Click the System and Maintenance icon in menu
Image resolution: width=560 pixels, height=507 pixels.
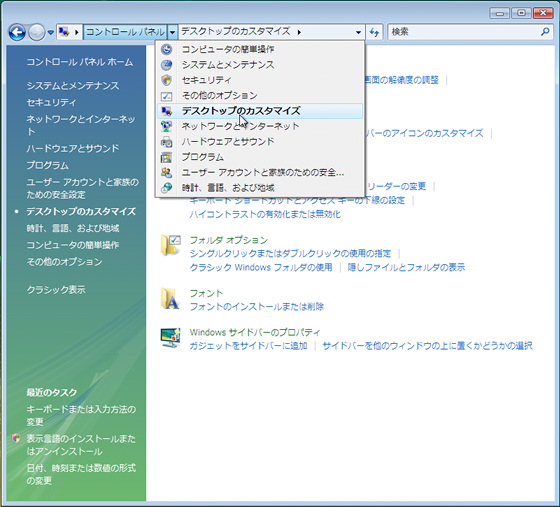pyautogui.click(x=166, y=65)
